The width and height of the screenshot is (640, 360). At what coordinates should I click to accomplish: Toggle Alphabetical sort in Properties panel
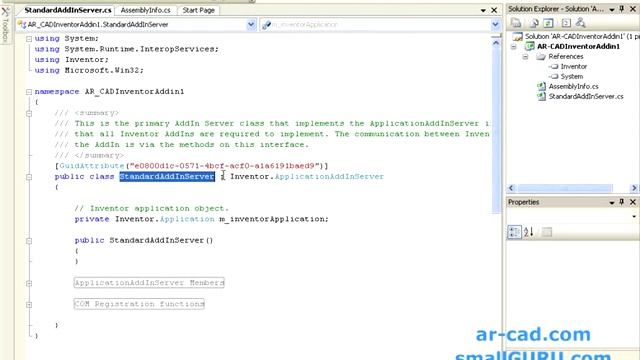529,232
